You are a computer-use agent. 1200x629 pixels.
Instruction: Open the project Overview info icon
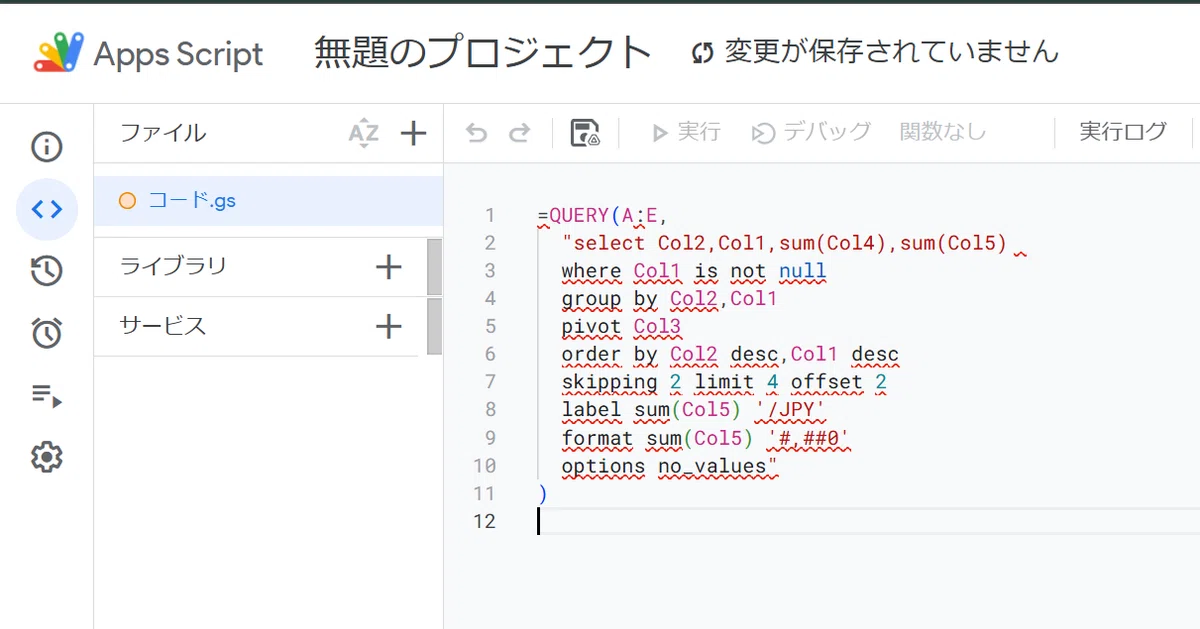point(46,148)
